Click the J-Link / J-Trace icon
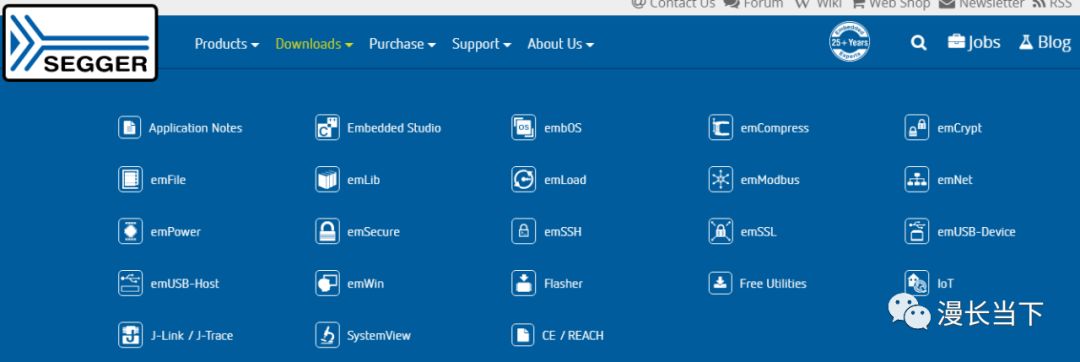The height and width of the screenshot is (362, 1080). (x=130, y=335)
